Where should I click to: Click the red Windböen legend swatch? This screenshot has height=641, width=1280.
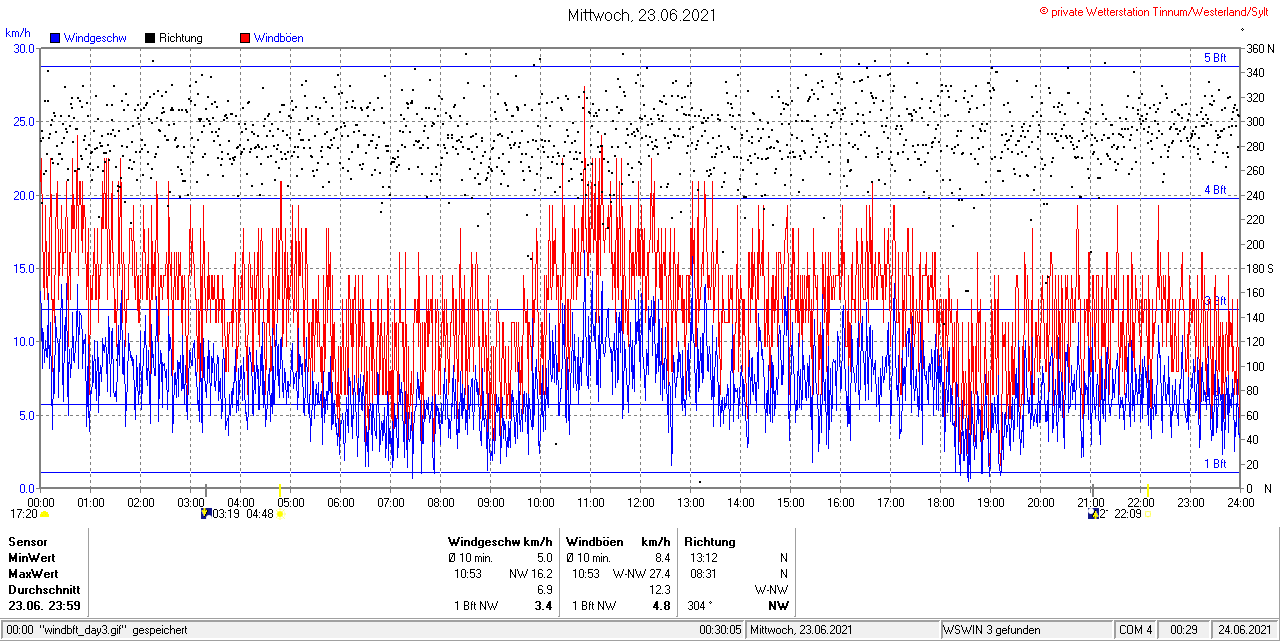pyautogui.click(x=245, y=38)
